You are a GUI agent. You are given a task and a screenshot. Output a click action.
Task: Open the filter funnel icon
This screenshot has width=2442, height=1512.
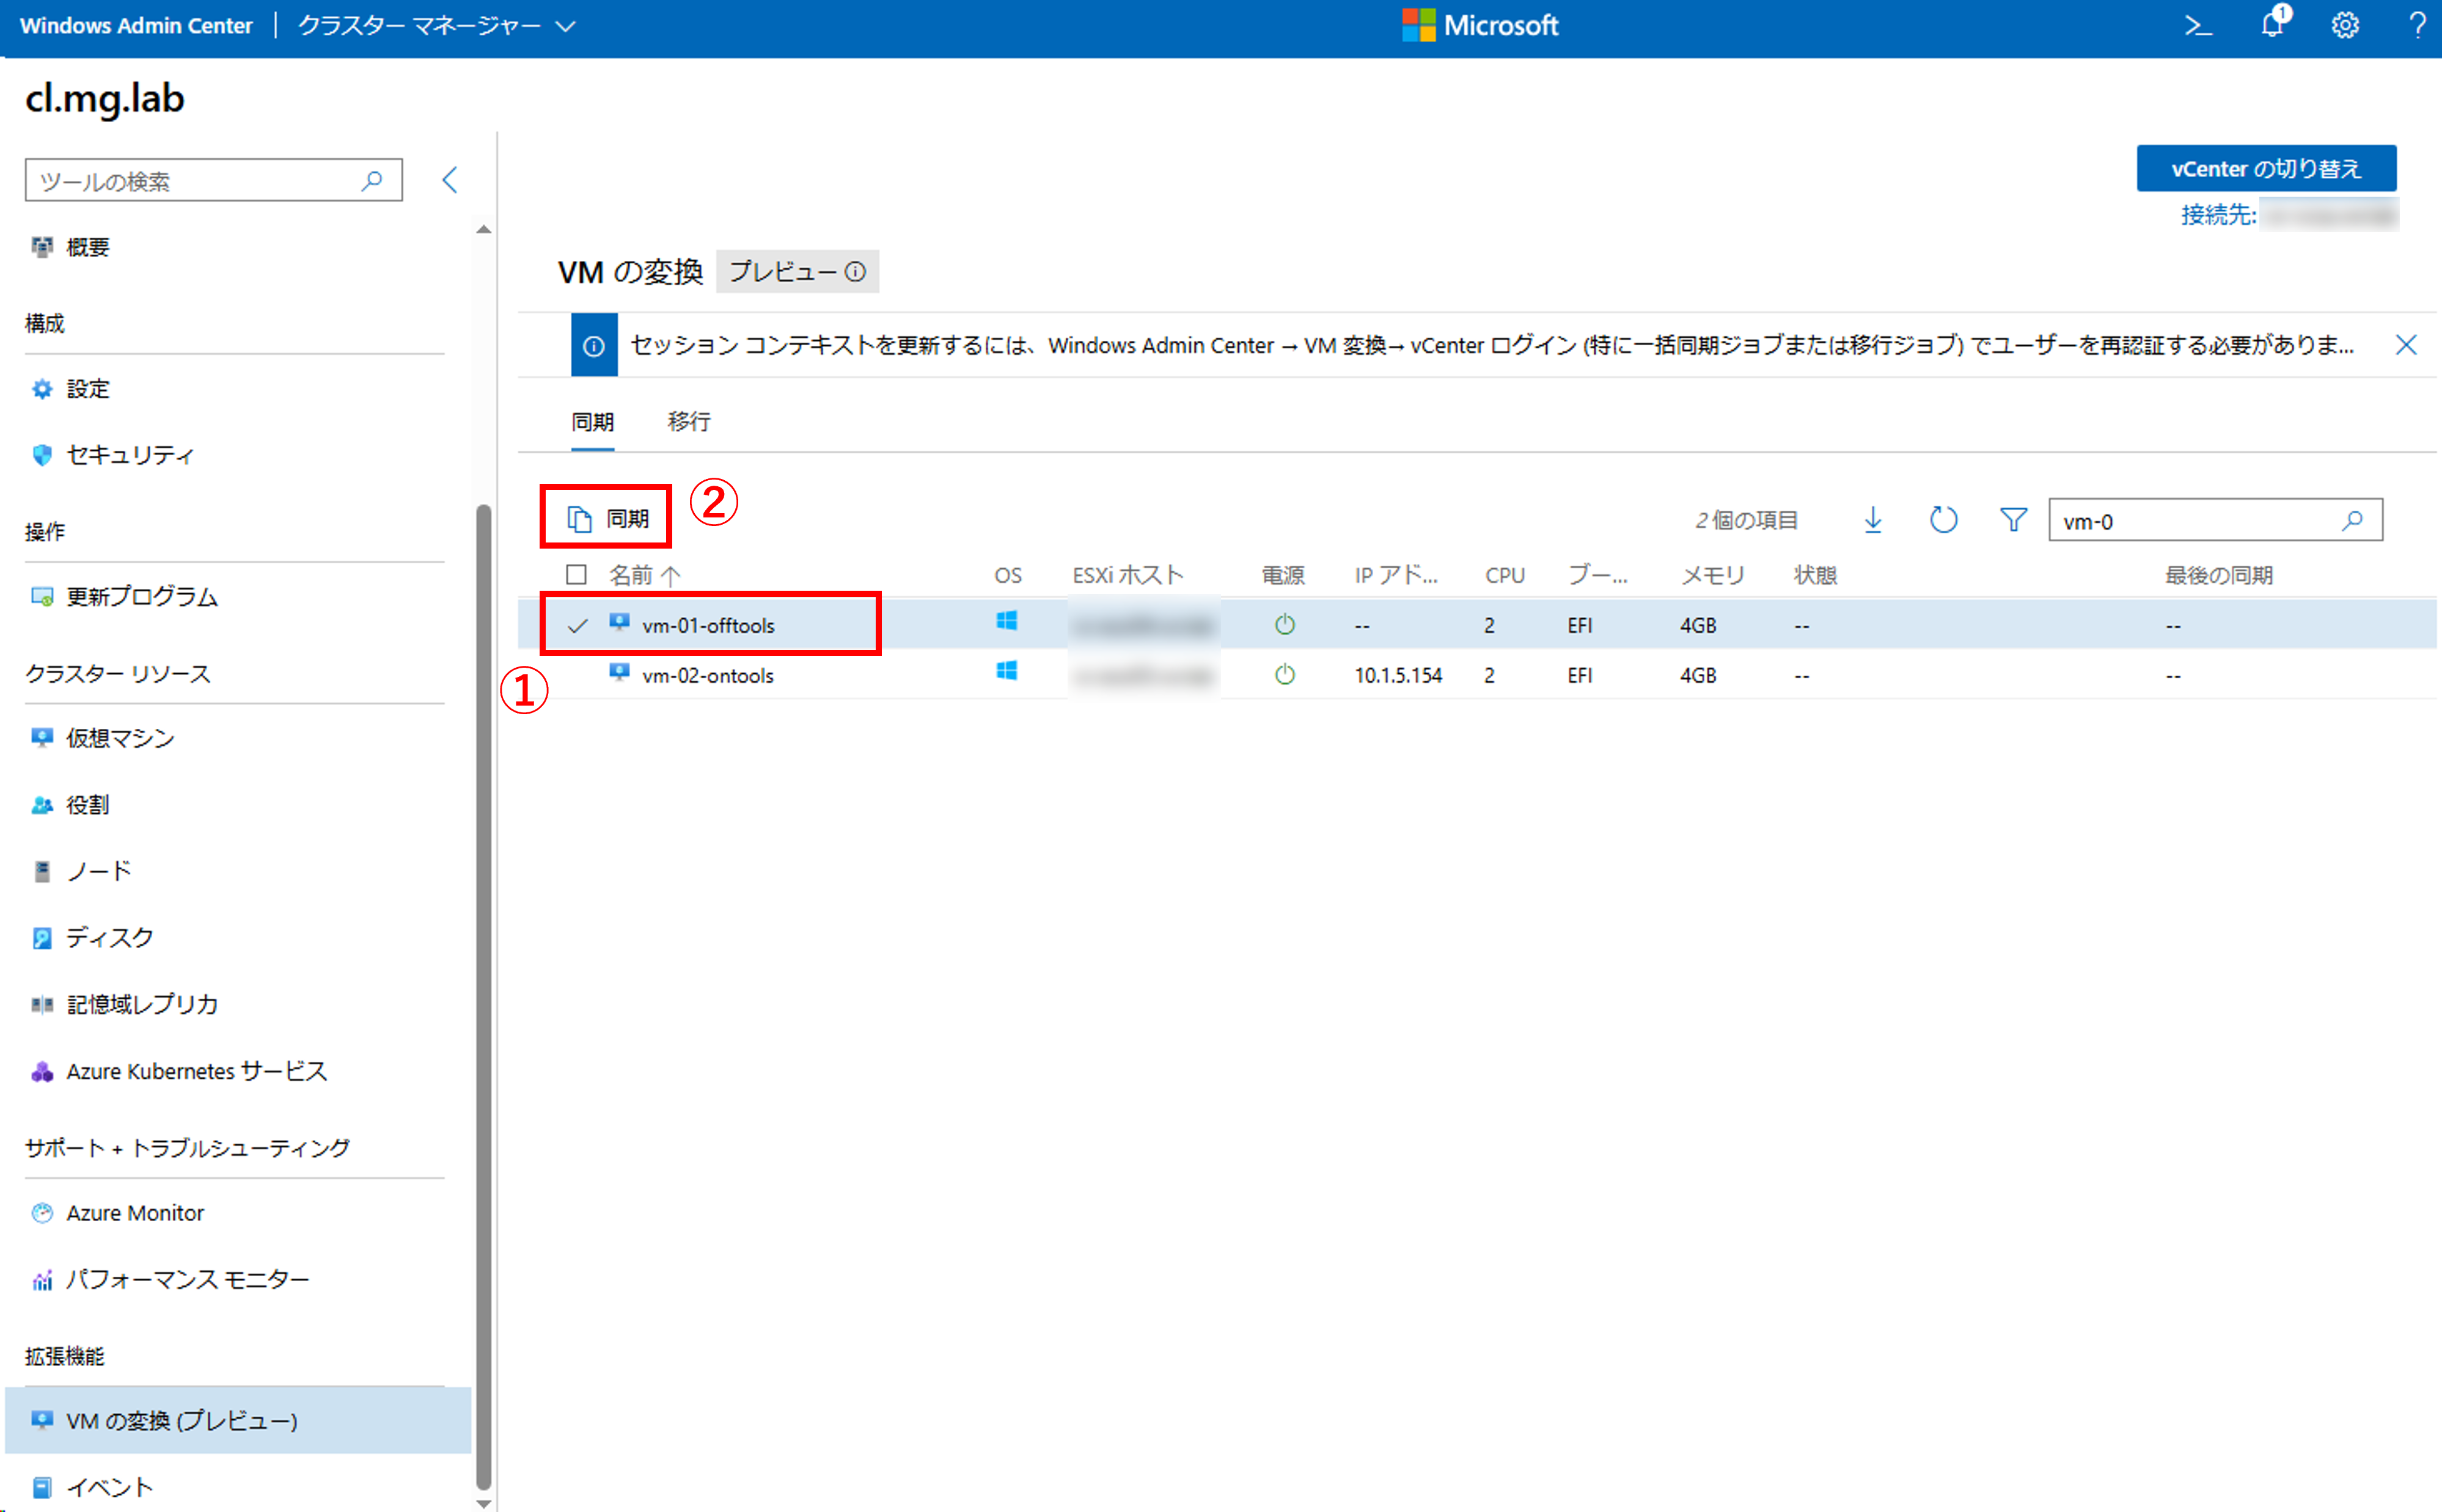coord(2013,520)
